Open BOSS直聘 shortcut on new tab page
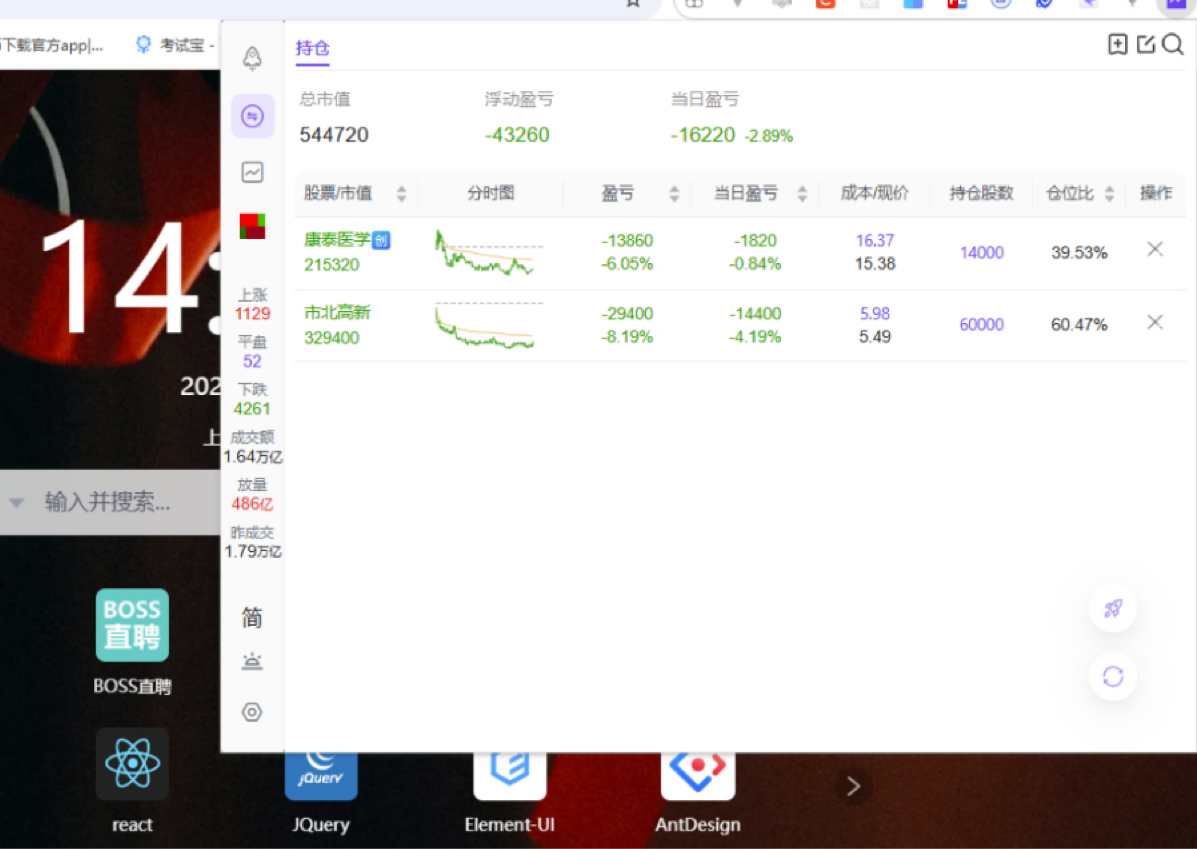Viewport: 1197px width, 849px height. [132, 625]
